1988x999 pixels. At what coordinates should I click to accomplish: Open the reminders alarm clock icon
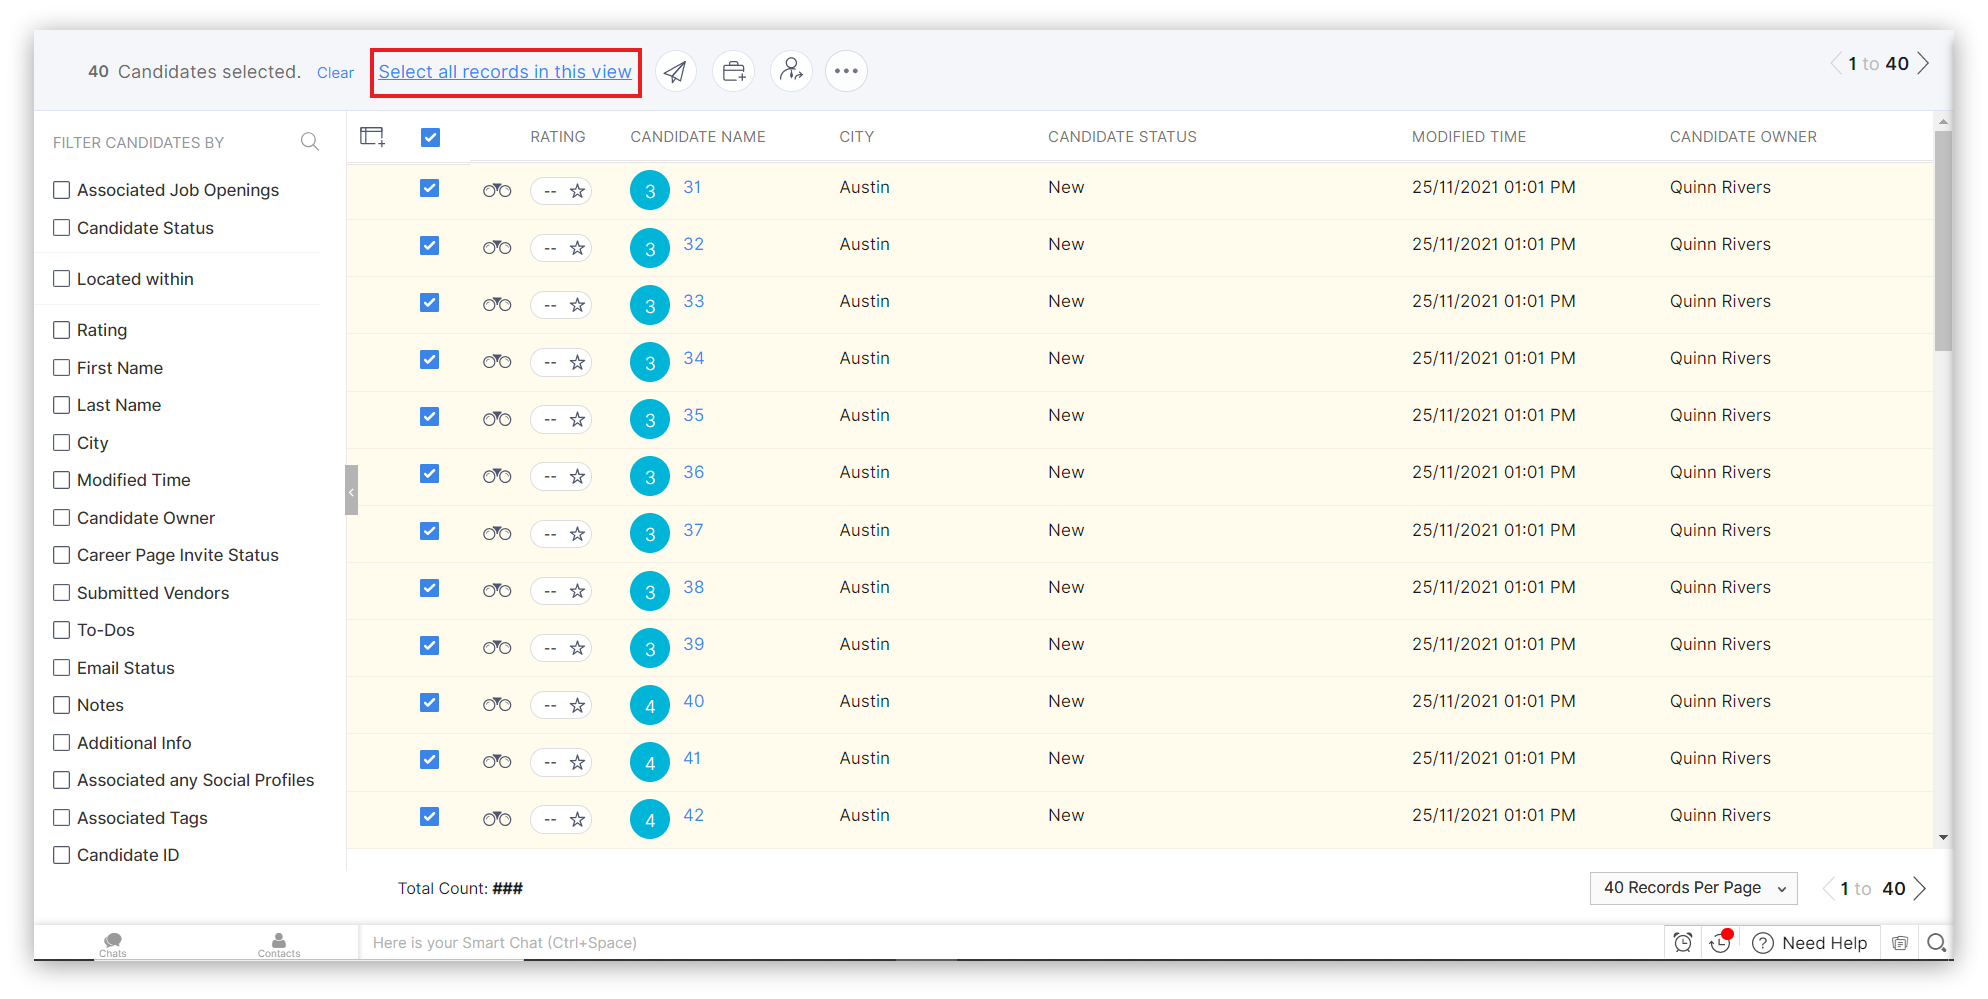point(1683,942)
